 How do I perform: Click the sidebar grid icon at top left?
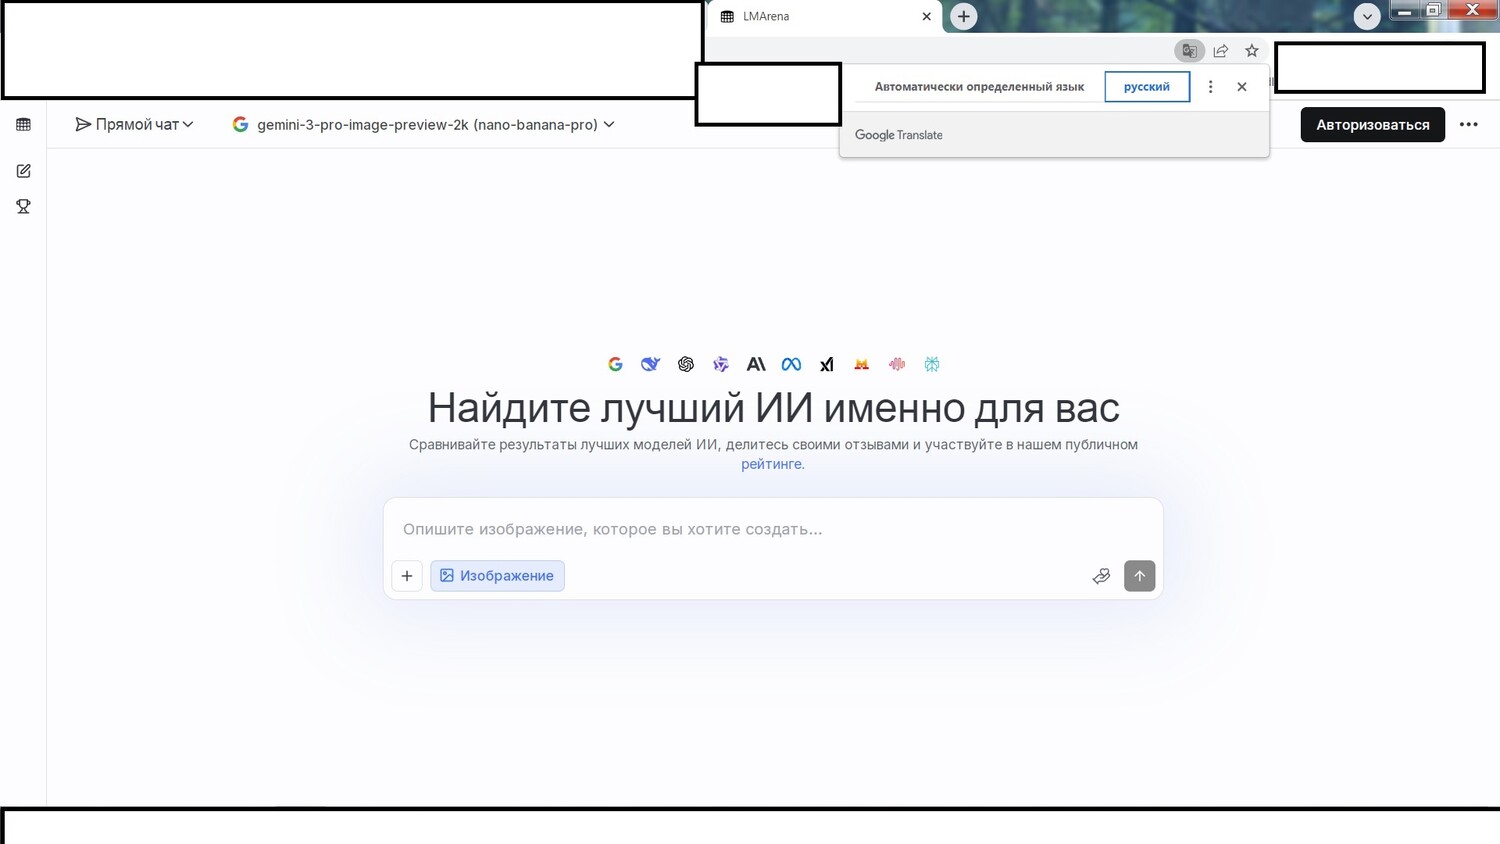[x=23, y=125]
